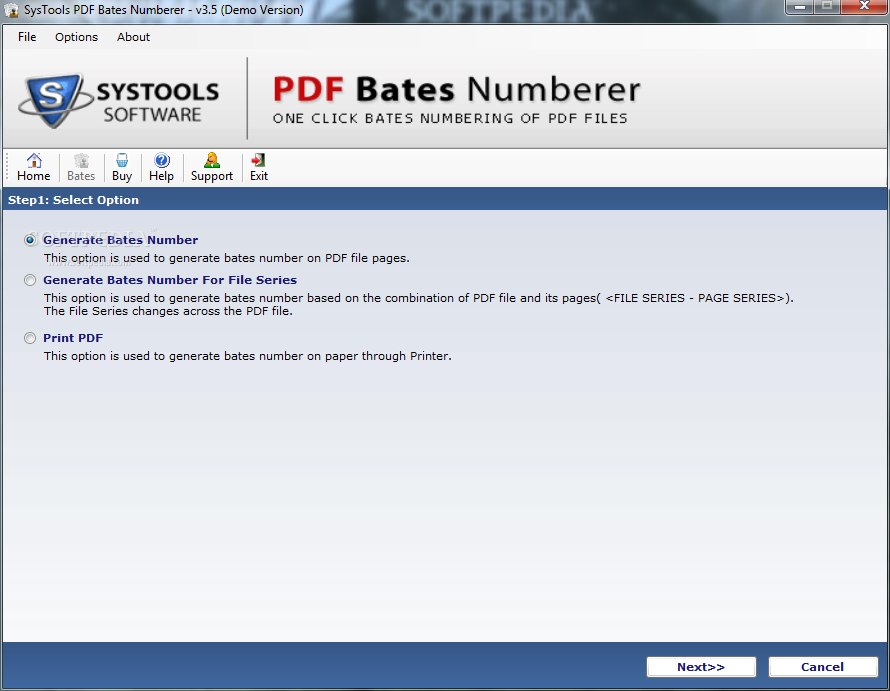Select Generate Bates Number For File Series

[30, 280]
